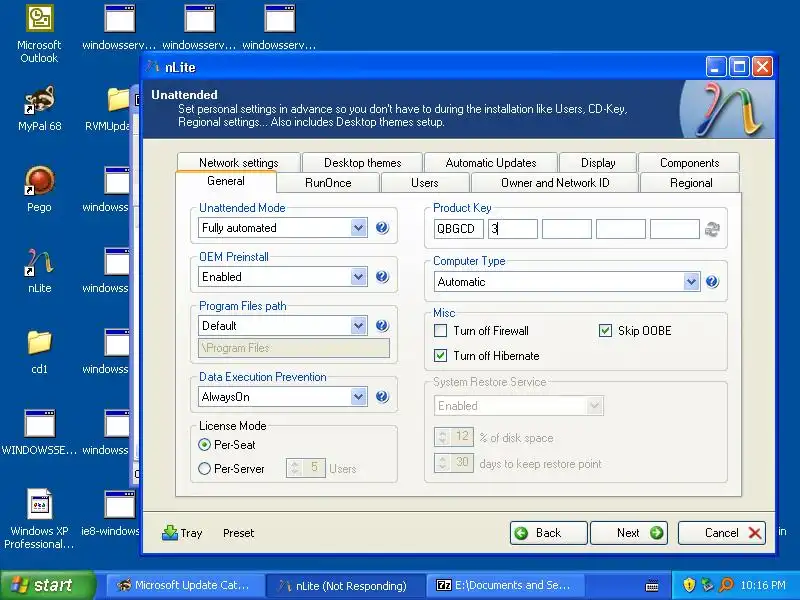Switch to the Display tab

tap(598, 163)
